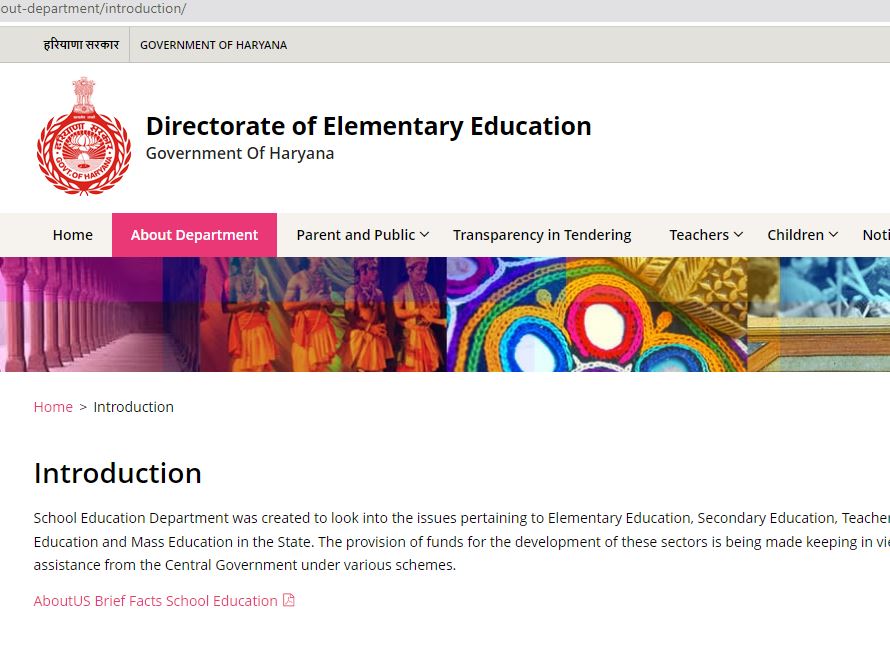
Task: Click the School Education Department paragraph
Action: click(461, 542)
